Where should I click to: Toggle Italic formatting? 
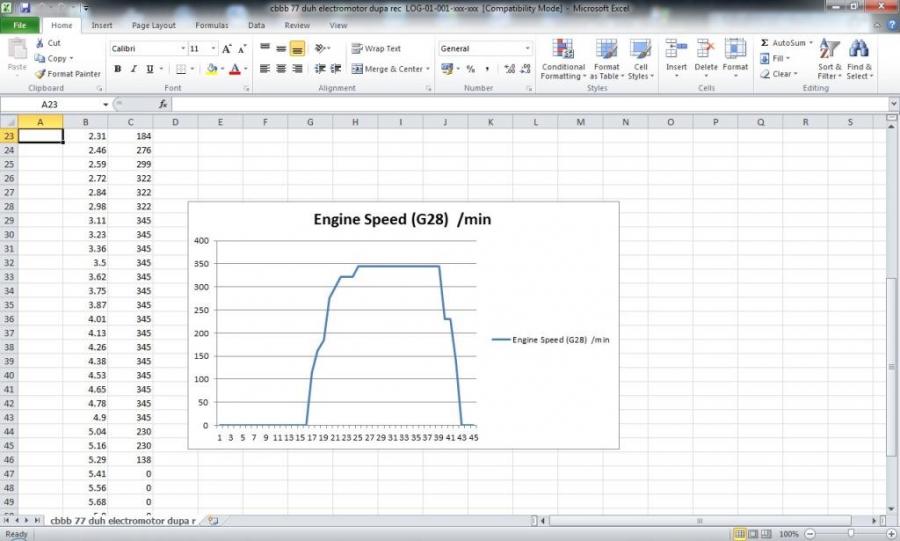[133, 69]
